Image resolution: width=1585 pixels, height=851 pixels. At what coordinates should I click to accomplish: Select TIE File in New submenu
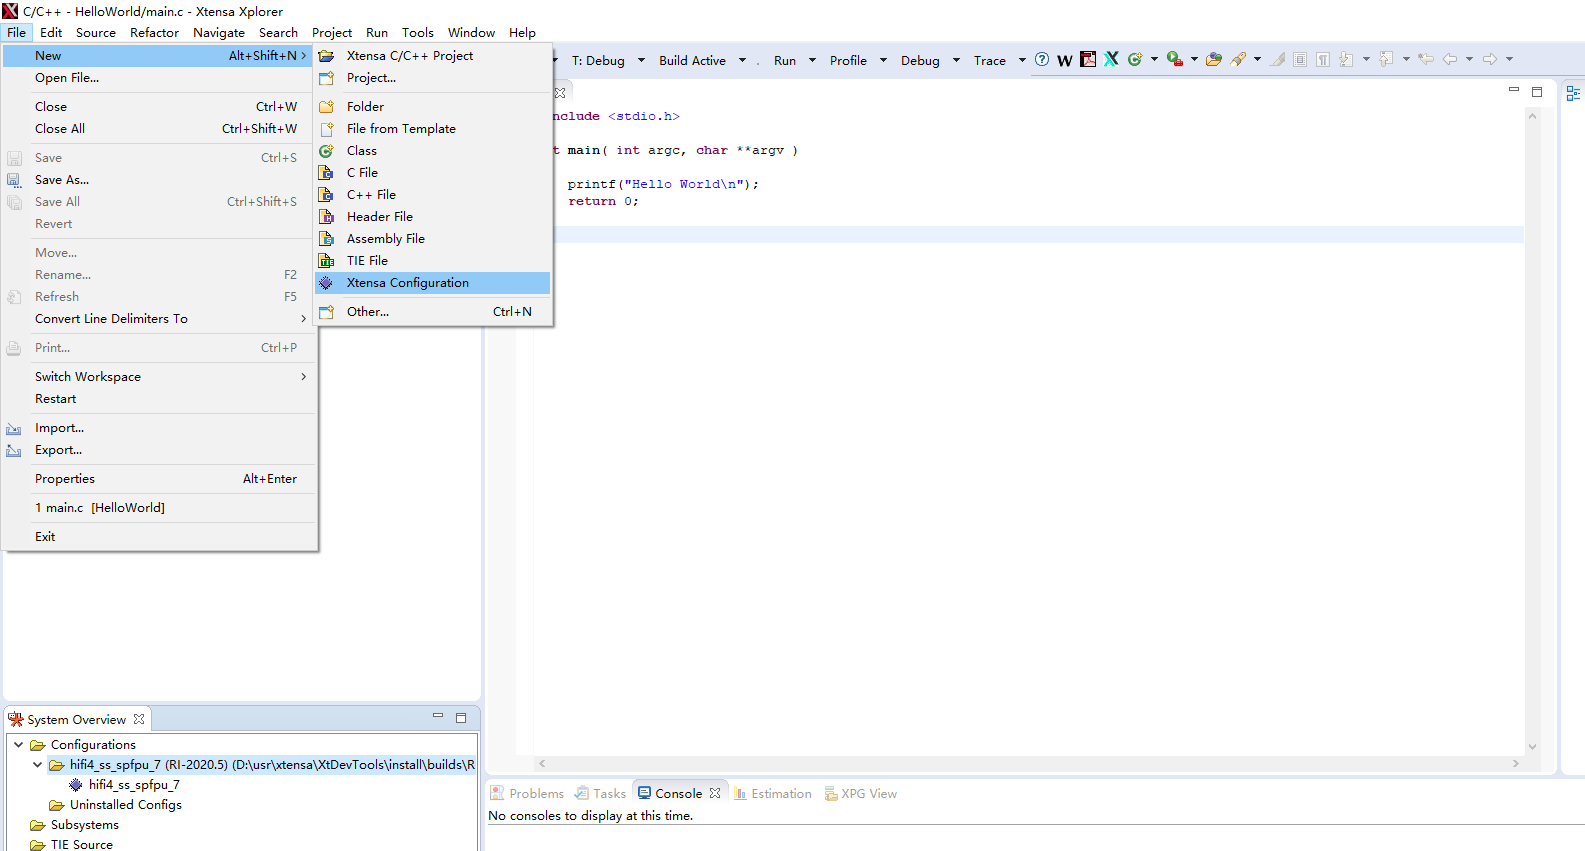point(367,261)
